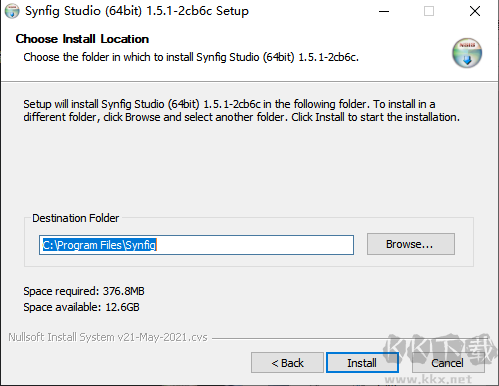The height and width of the screenshot is (386, 499).
Task: Minimize the Synfig Setup window
Action: click(384, 11)
